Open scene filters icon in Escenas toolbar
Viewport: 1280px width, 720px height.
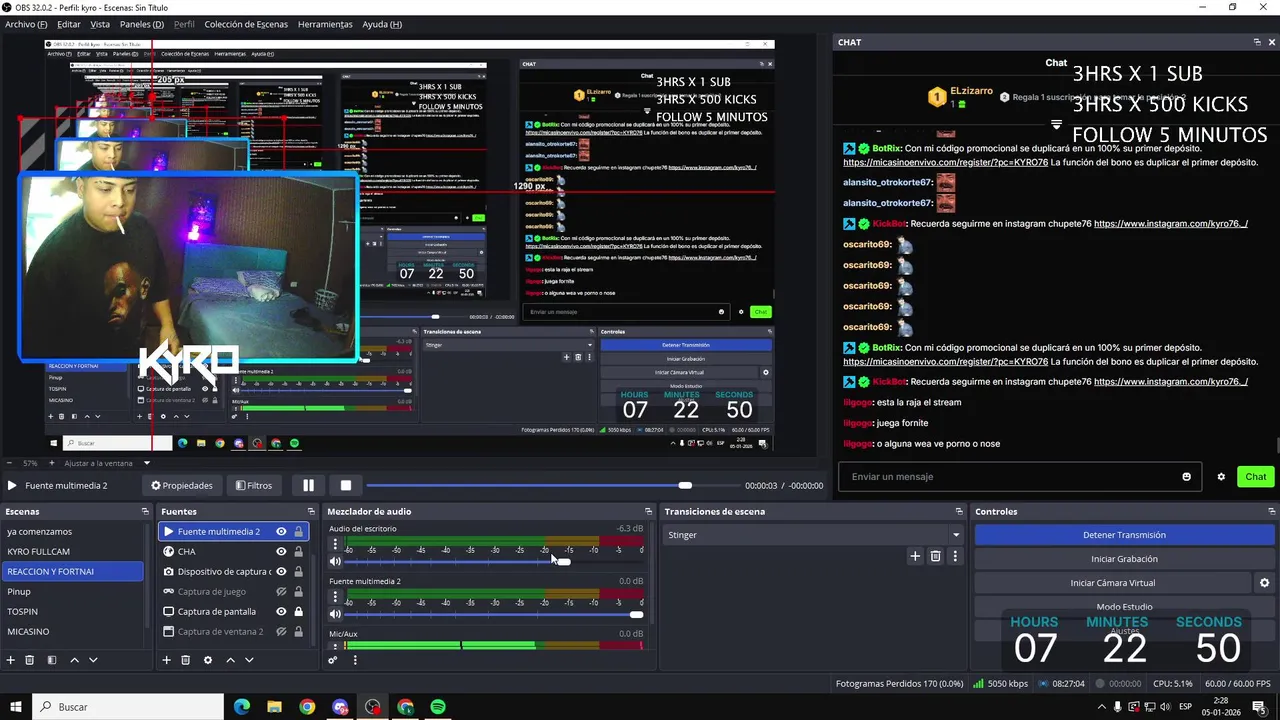tap(51, 660)
